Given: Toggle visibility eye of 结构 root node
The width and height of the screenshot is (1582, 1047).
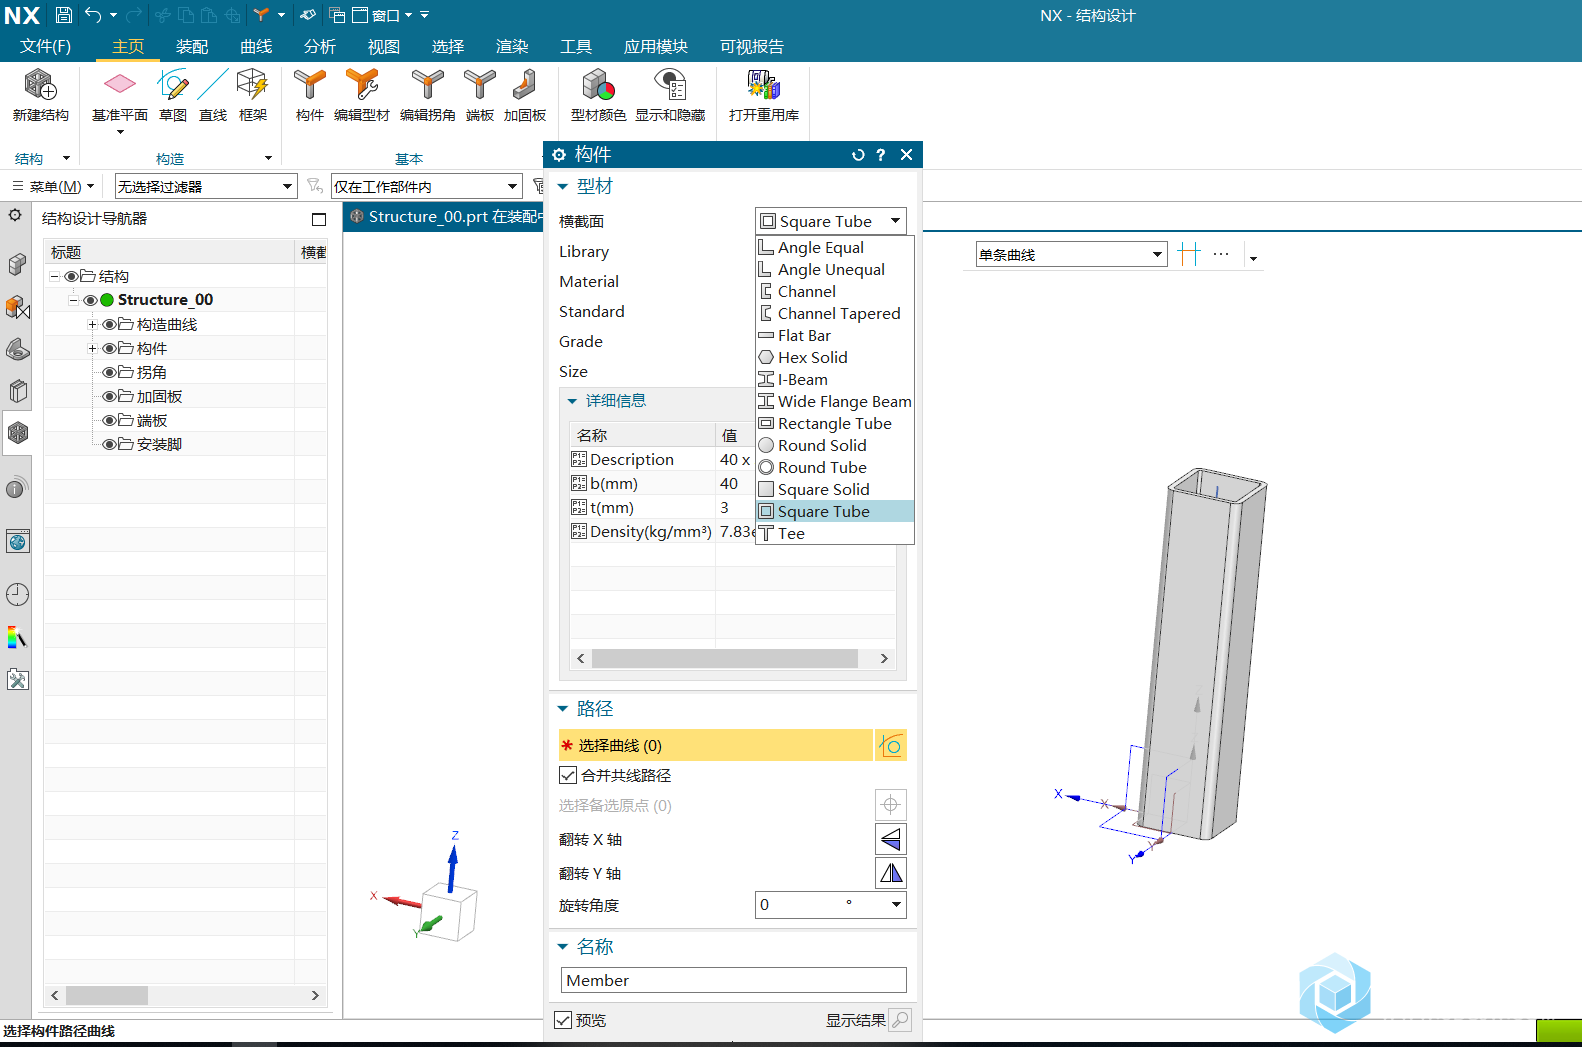Looking at the screenshot, I should coord(71,276).
